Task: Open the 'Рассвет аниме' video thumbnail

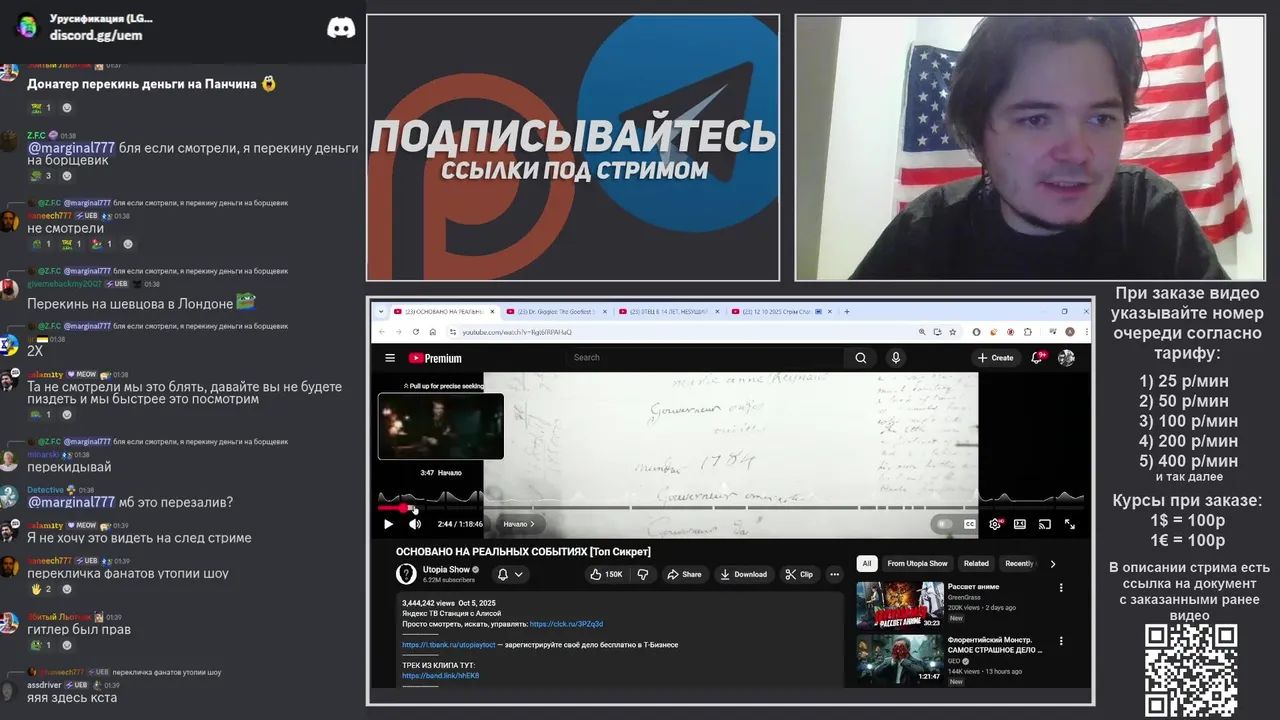Action: (x=899, y=604)
